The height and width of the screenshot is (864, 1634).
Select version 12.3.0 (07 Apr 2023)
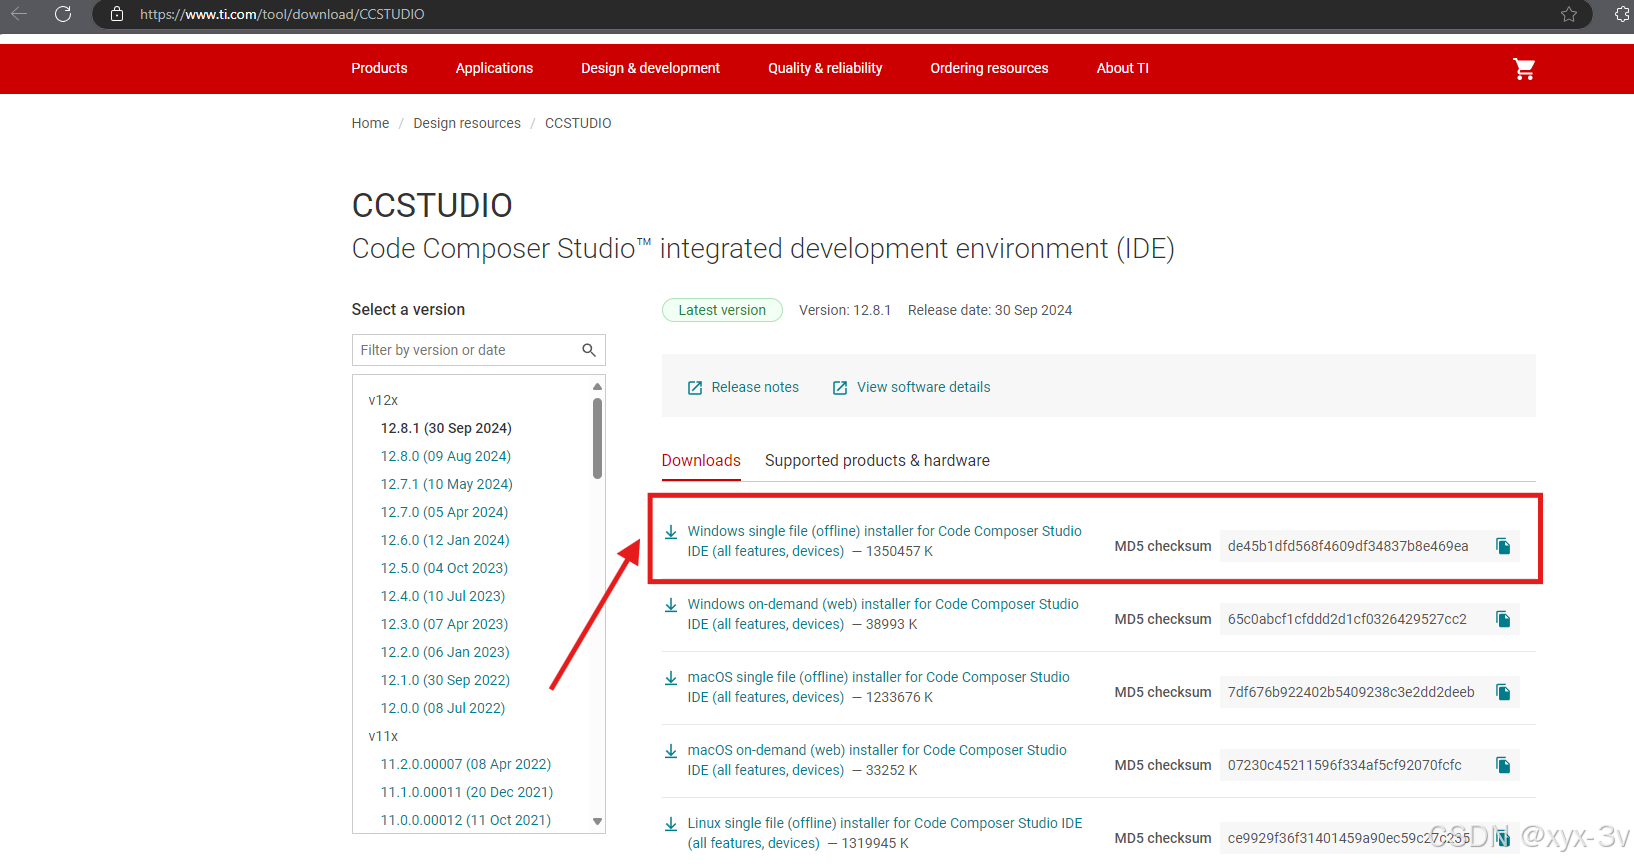tap(444, 624)
